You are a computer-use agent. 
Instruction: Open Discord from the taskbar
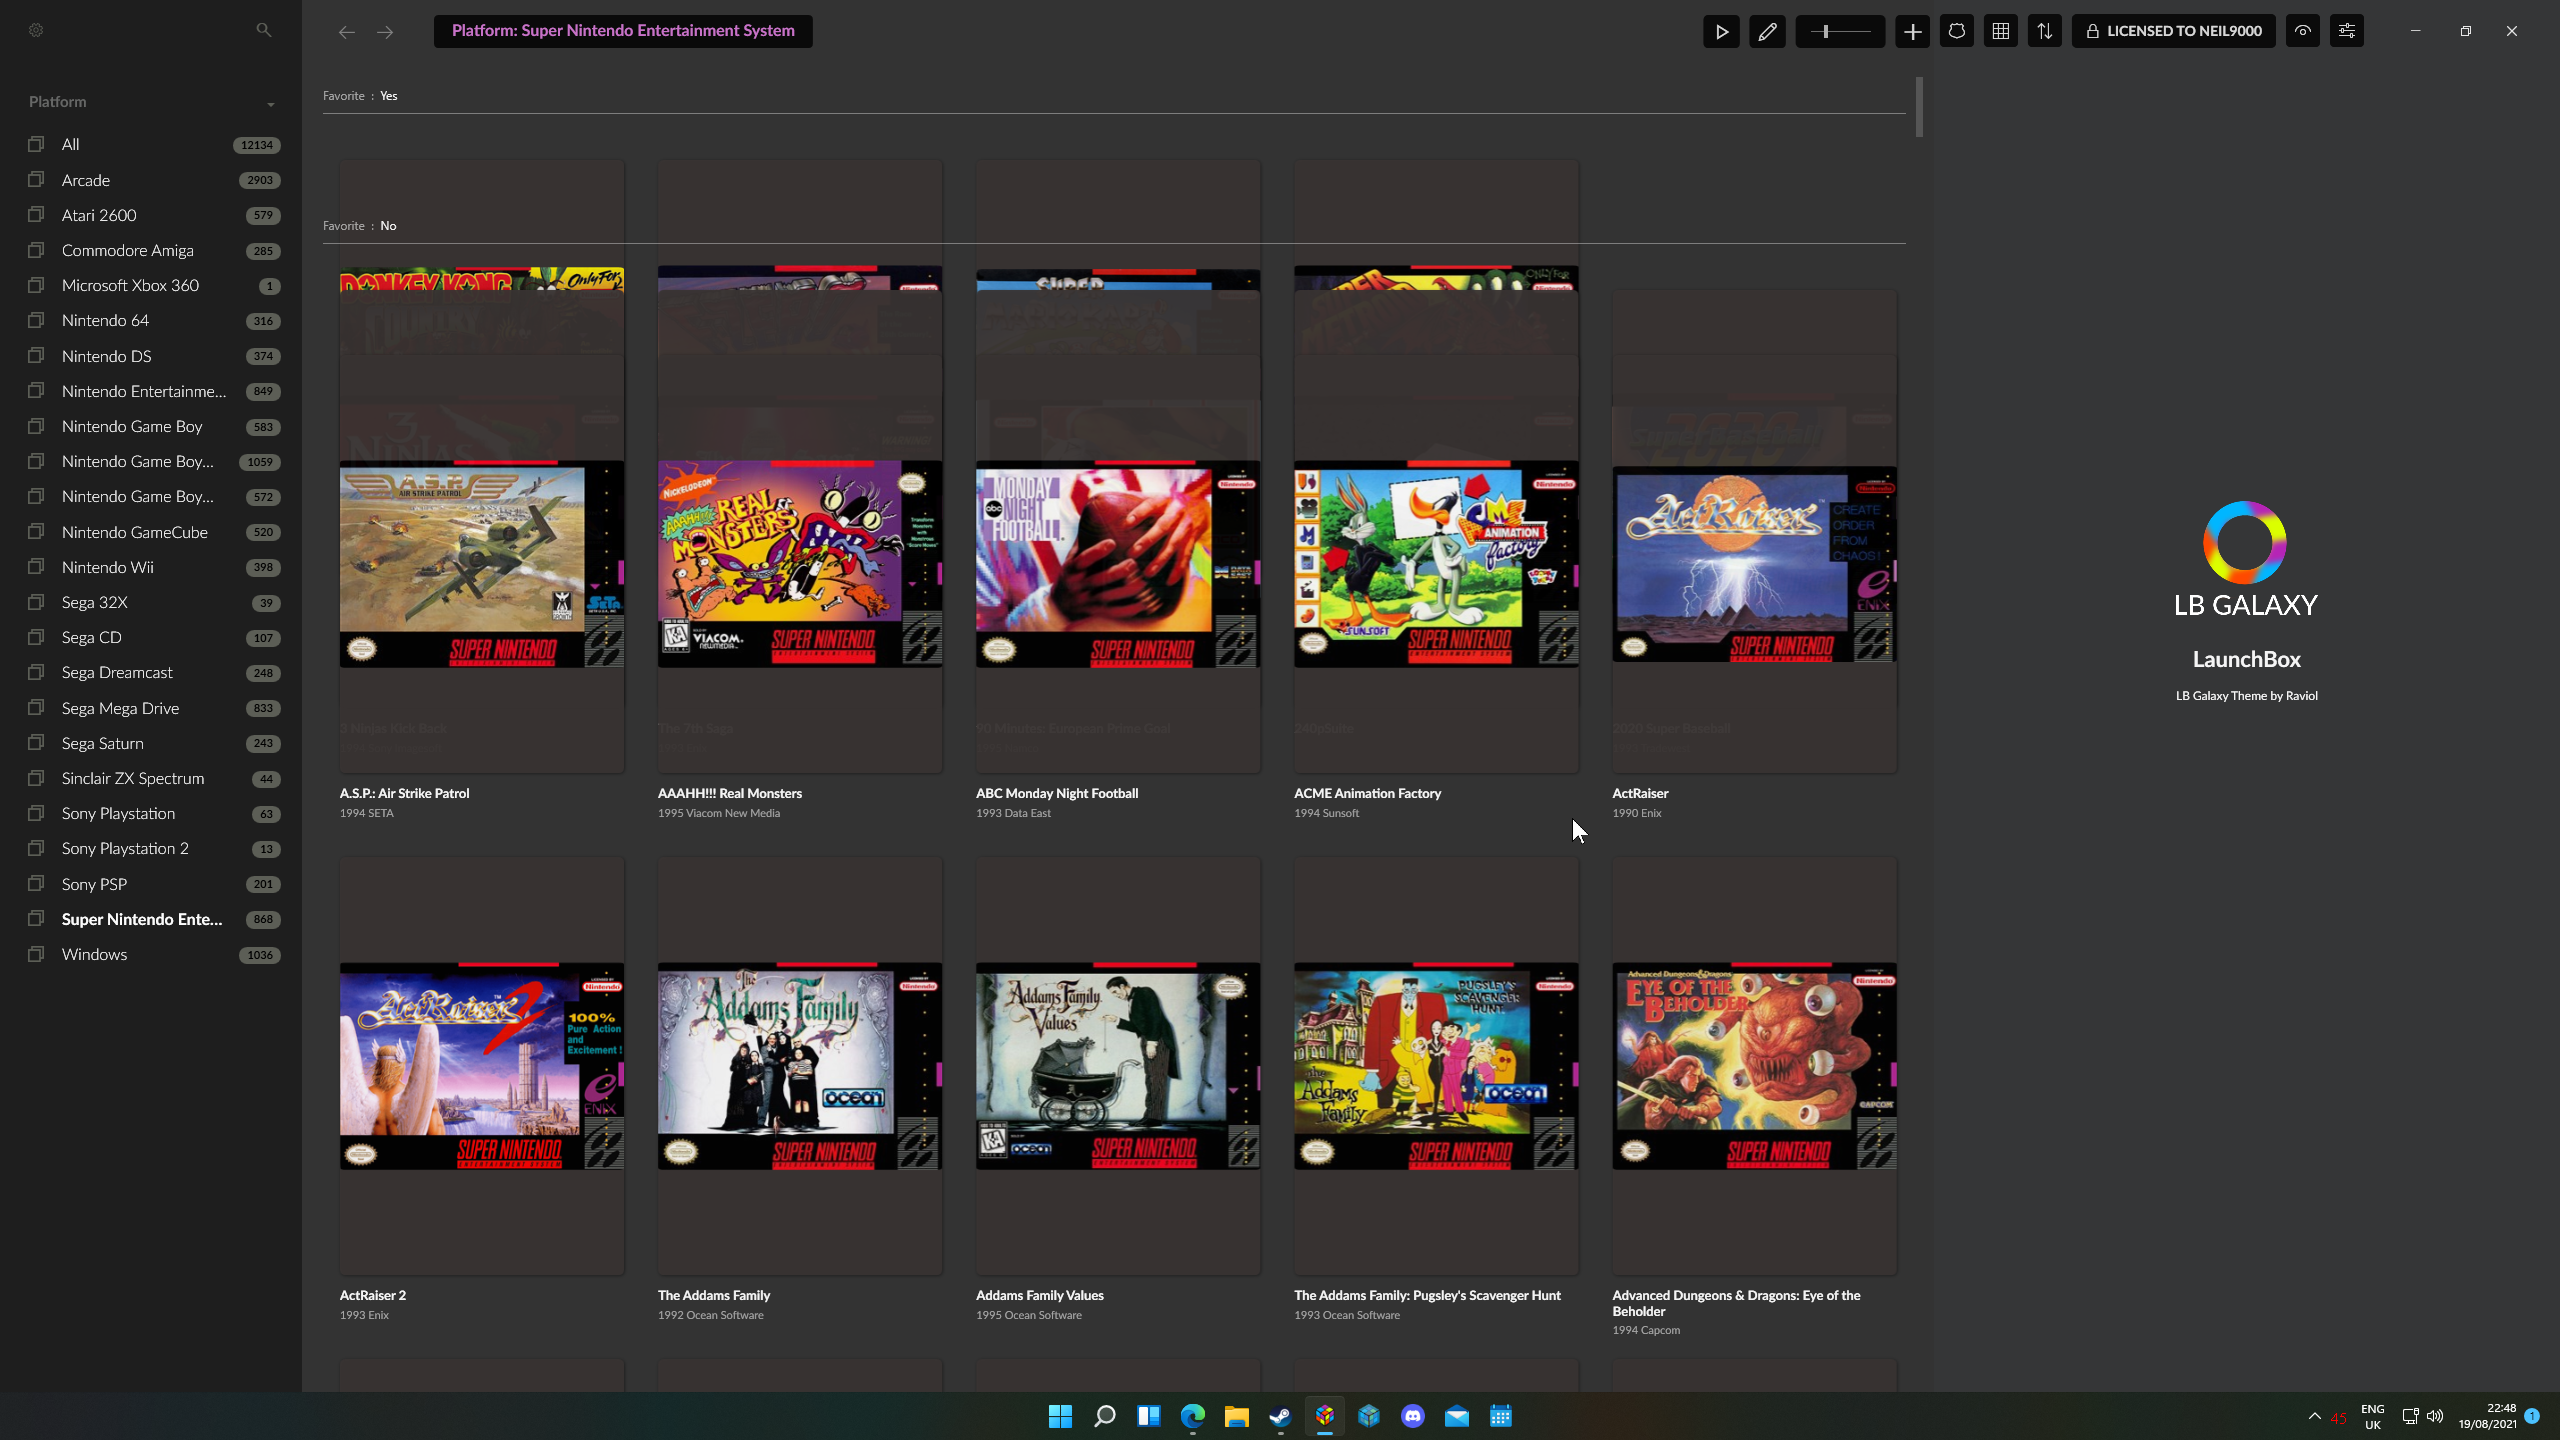pos(1412,1416)
